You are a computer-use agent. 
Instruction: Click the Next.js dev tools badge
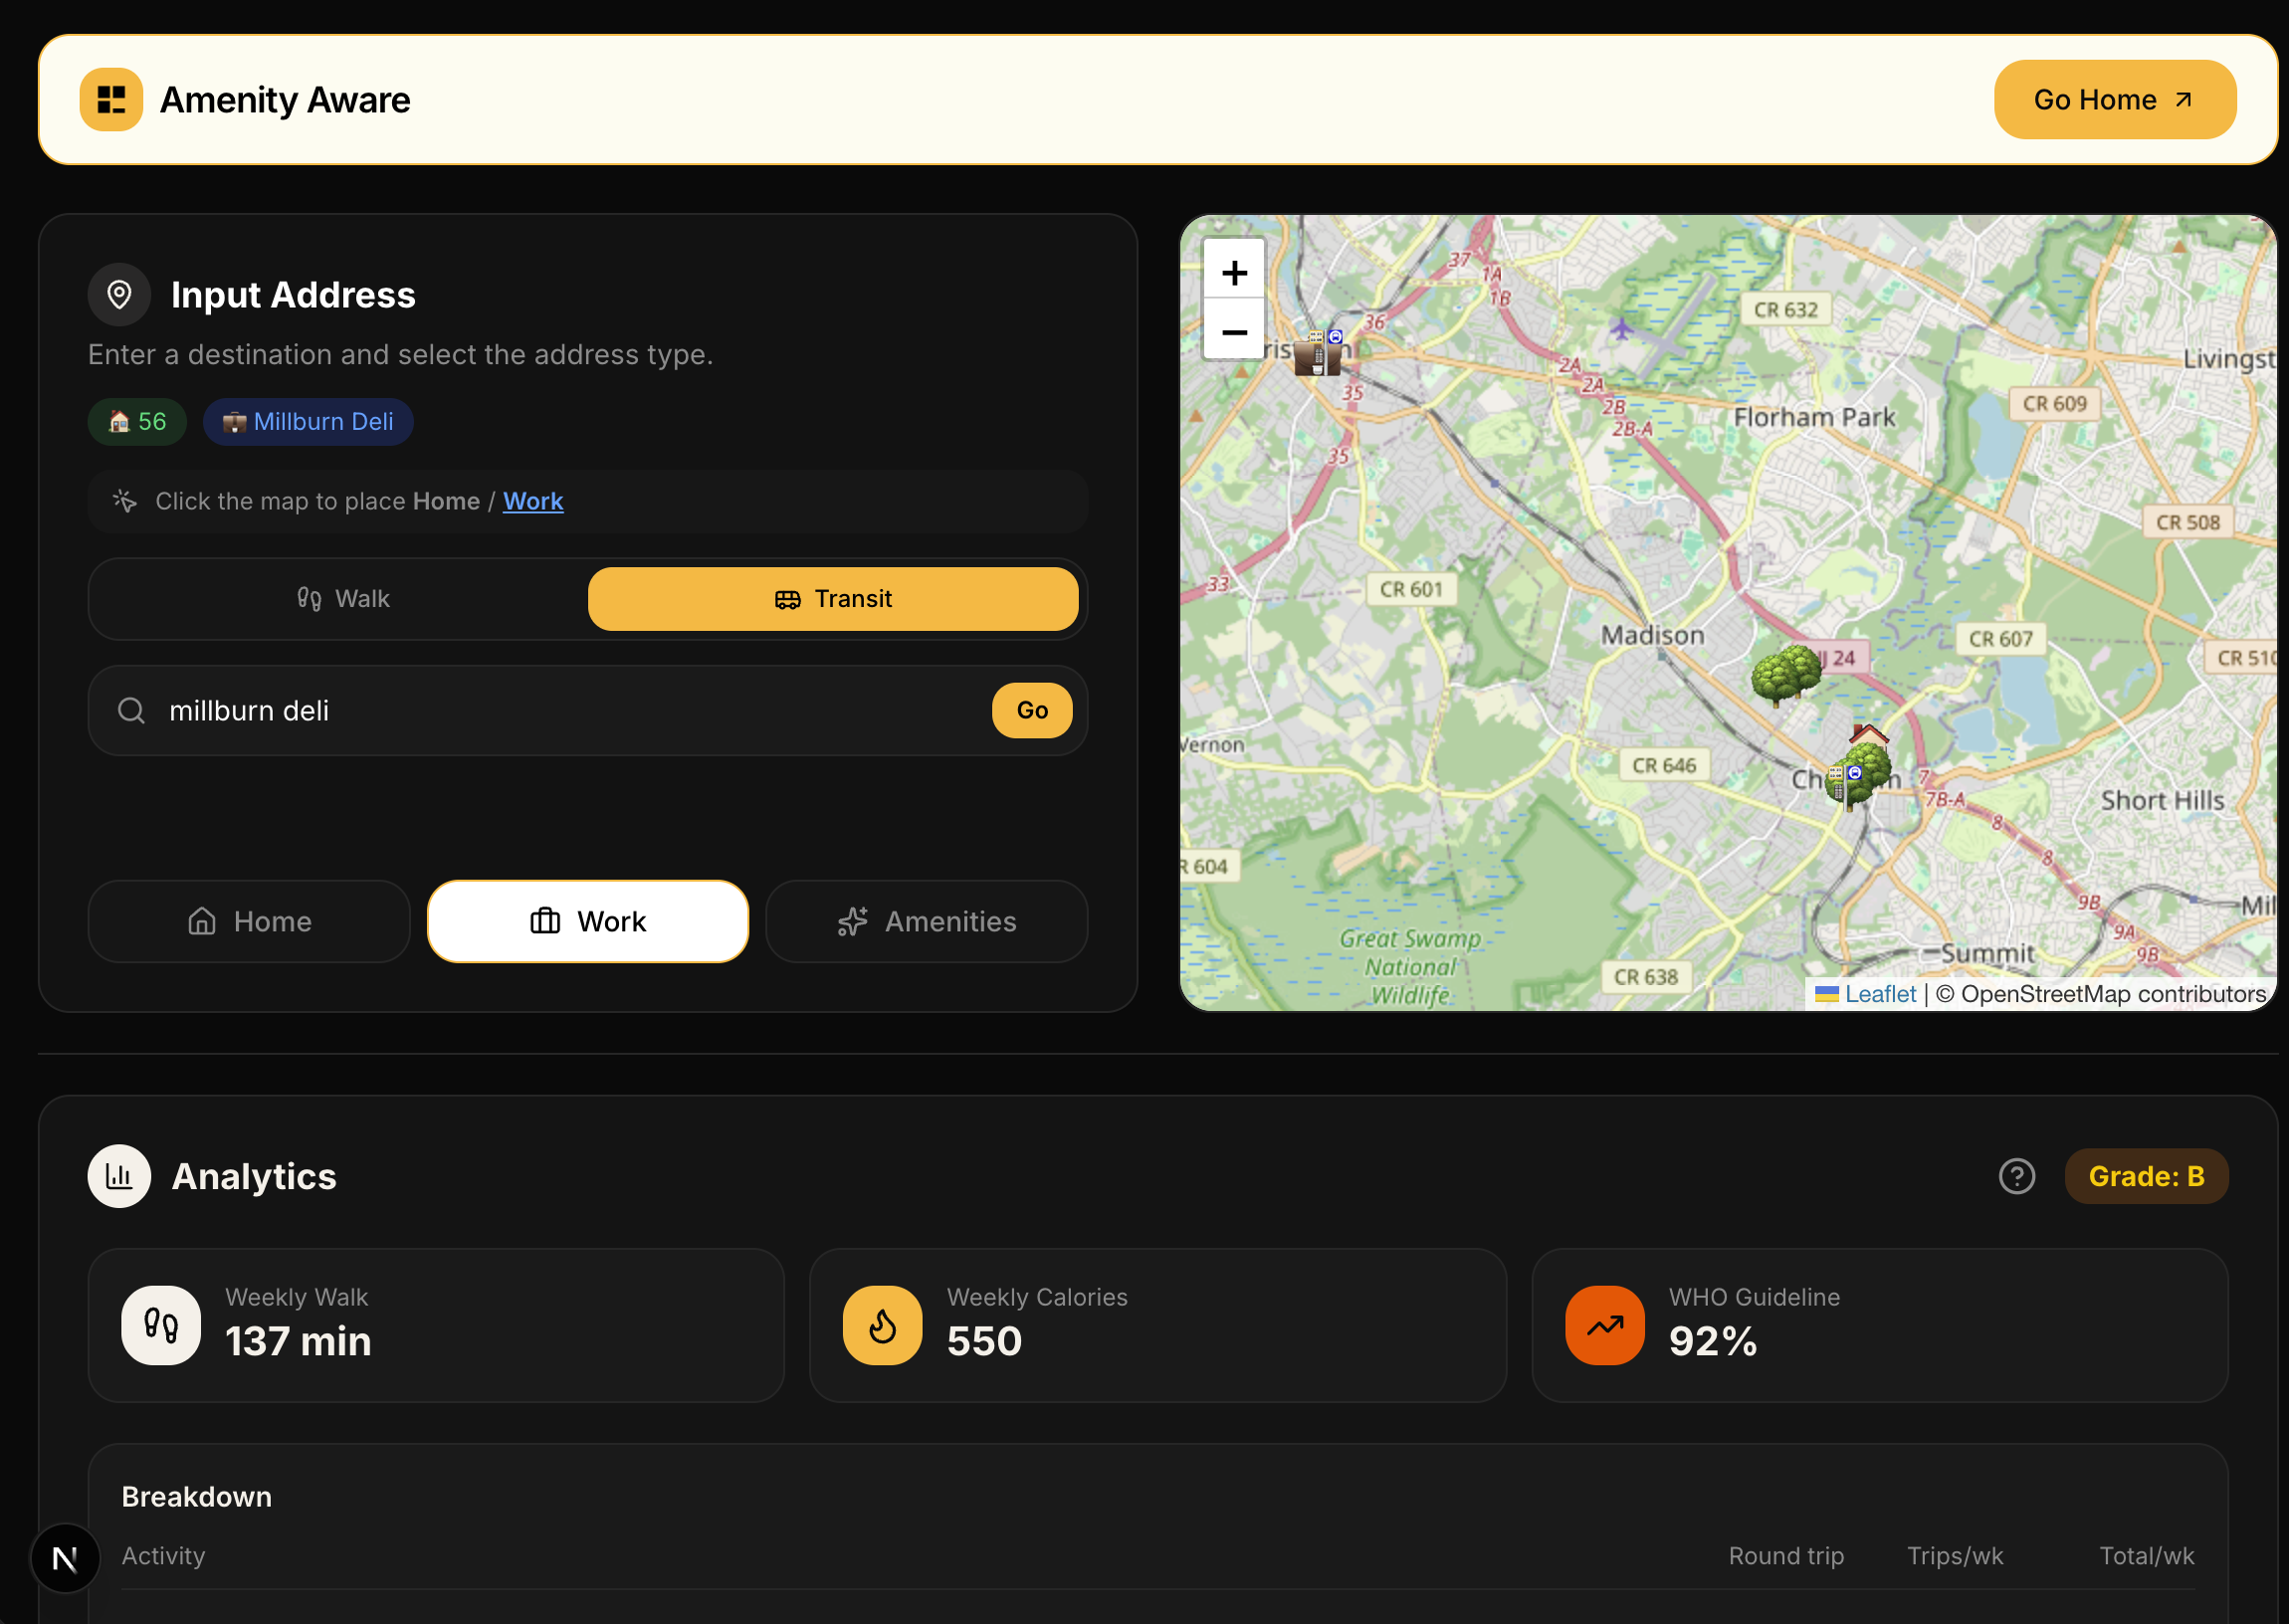click(x=66, y=1557)
